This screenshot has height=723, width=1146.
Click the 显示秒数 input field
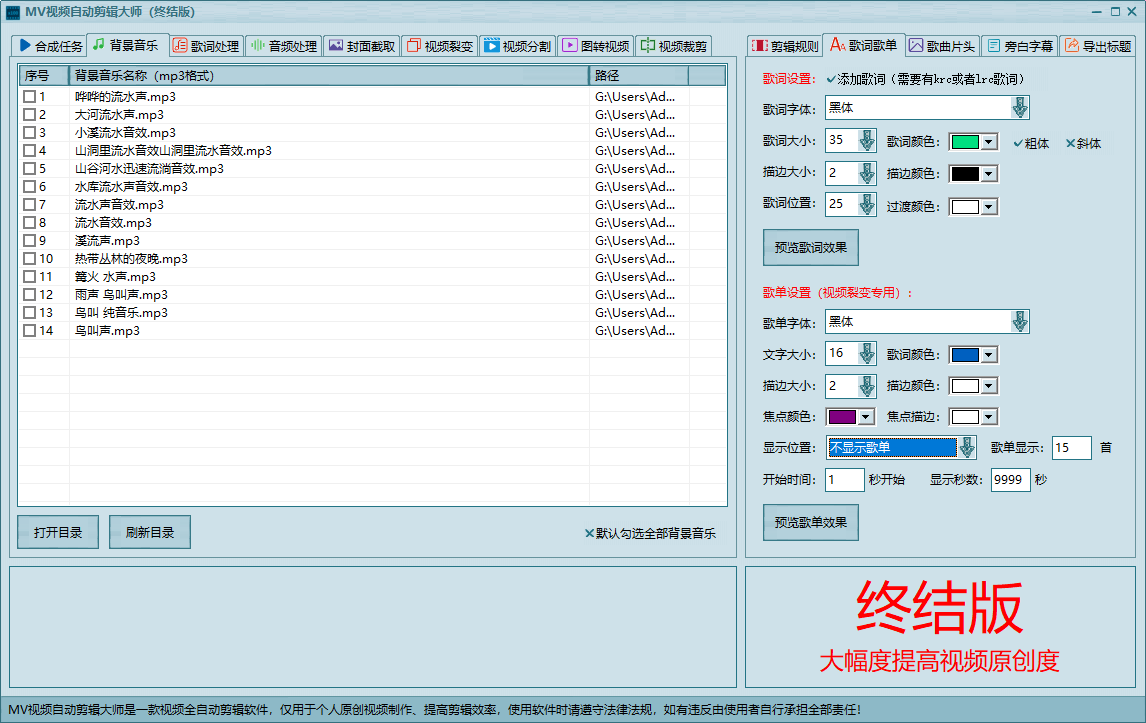click(1010, 480)
